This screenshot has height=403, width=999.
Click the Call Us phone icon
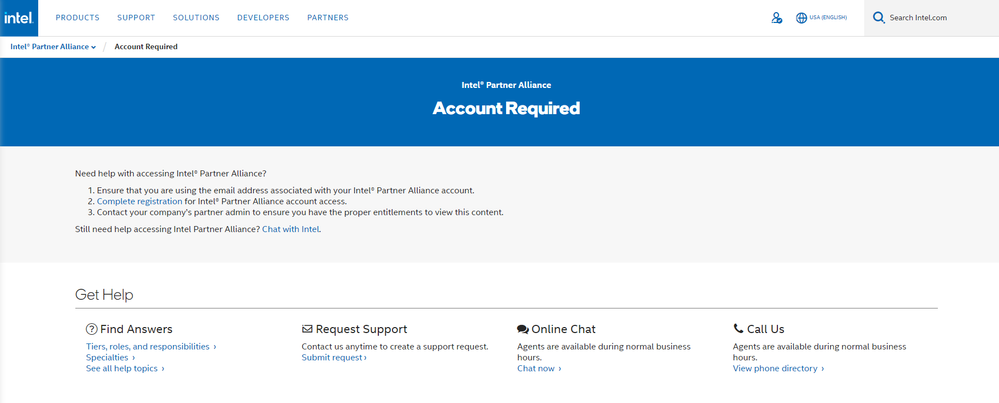click(x=738, y=329)
